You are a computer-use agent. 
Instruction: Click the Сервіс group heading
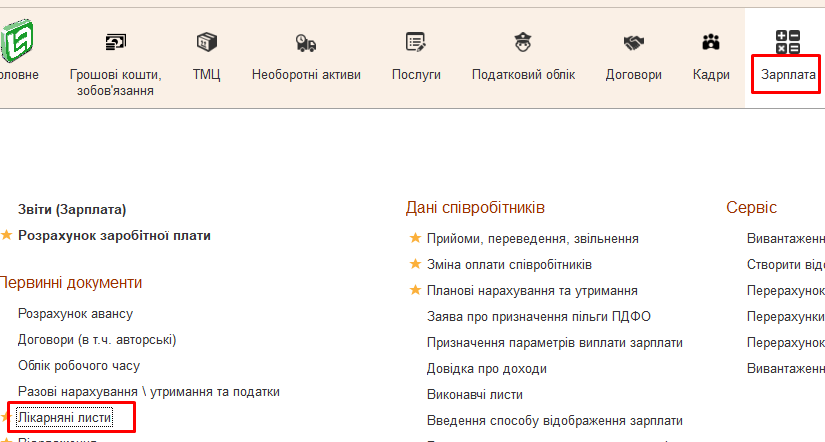tap(751, 207)
